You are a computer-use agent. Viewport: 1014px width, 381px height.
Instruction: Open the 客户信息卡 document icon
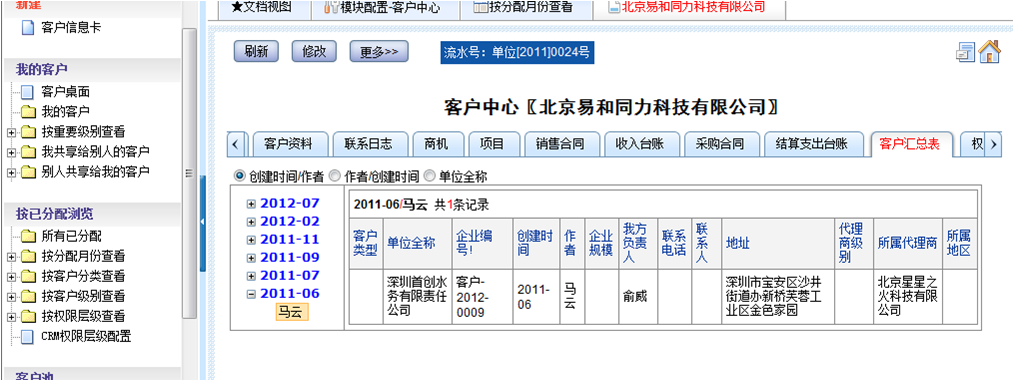coord(27,28)
